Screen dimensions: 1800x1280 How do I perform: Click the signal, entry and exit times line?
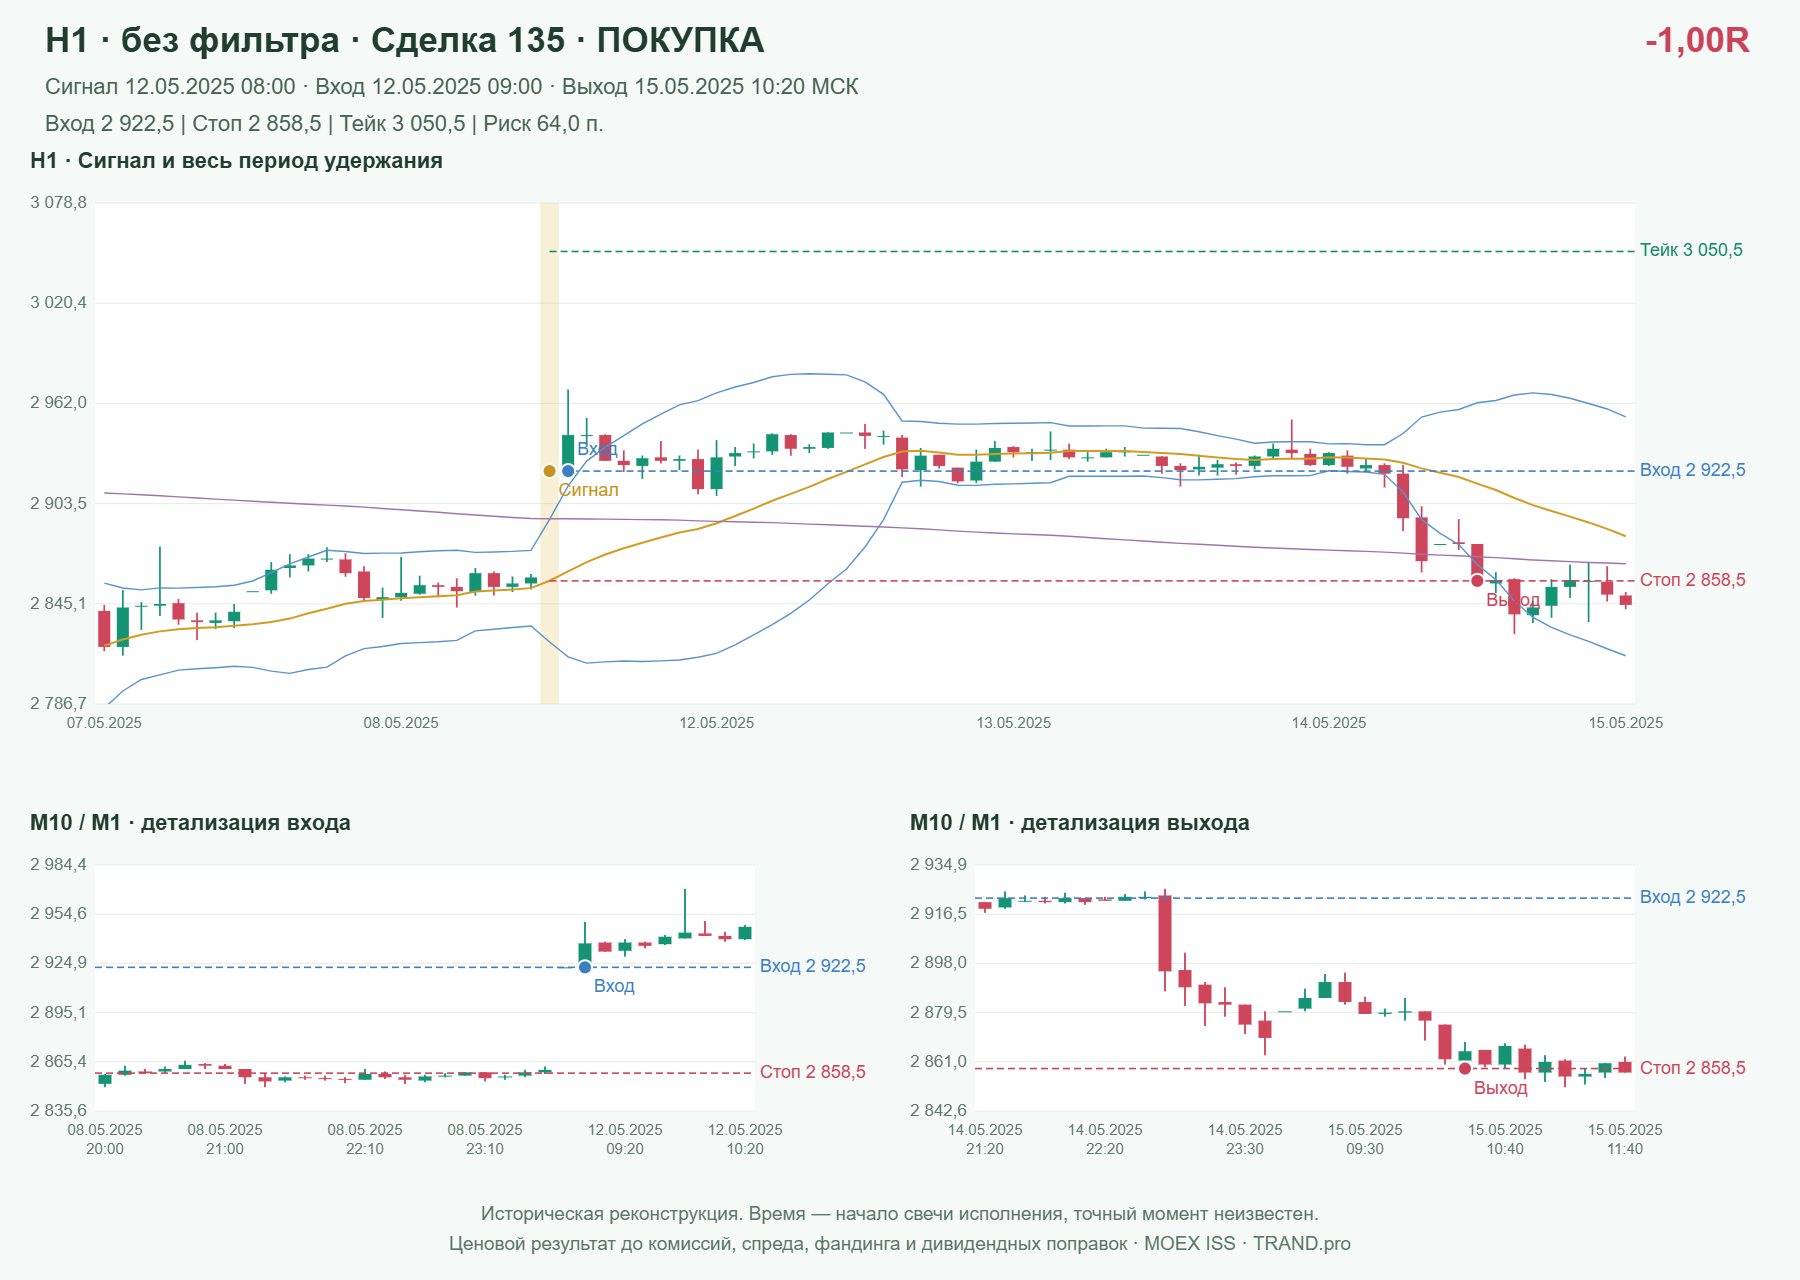[x=451, y=87]
